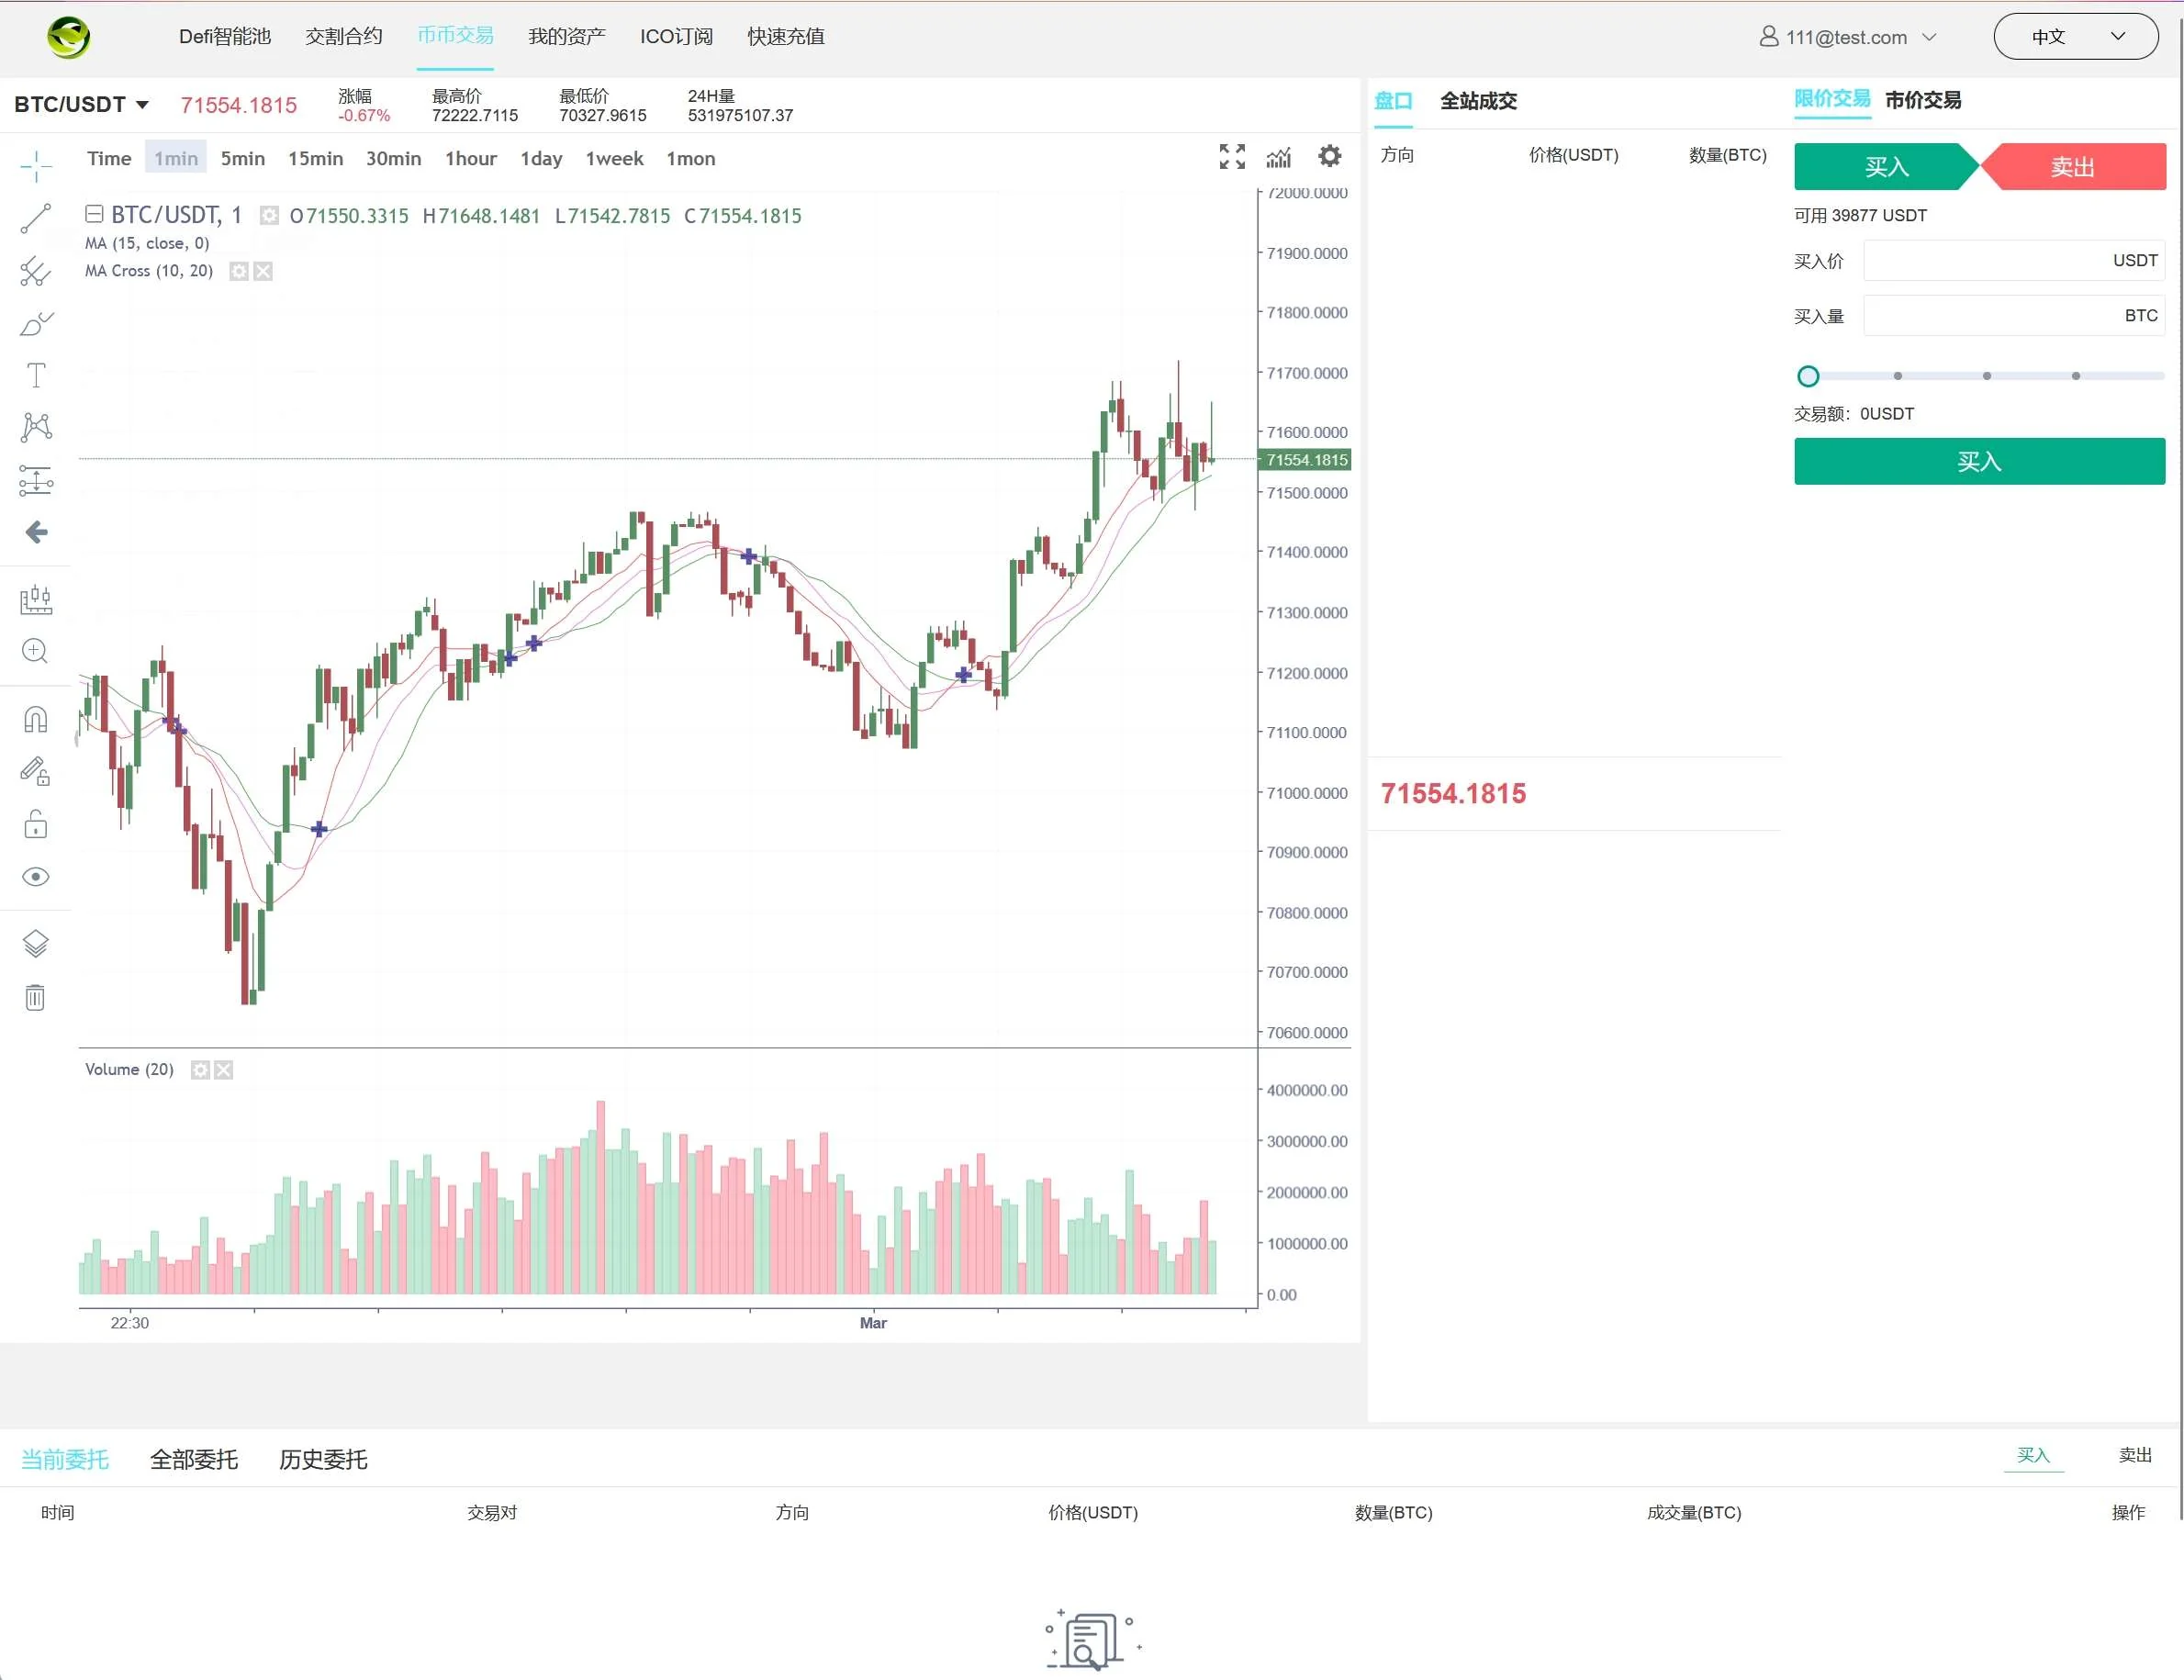Click the trade amount slider handle
The width and height of the screenshot is (2184, 1680).
pyautogui.click(x=1807, y=376)
